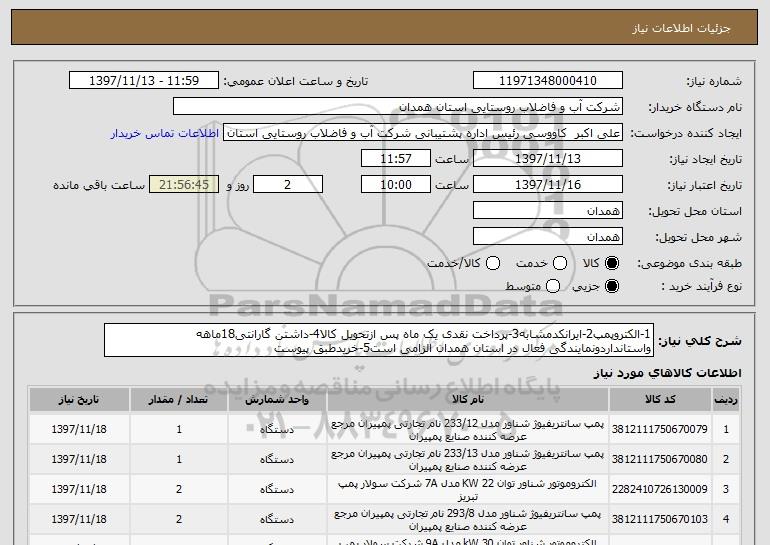
Task: Click the تاریخ نیاز column header
Action: (79, 400)
